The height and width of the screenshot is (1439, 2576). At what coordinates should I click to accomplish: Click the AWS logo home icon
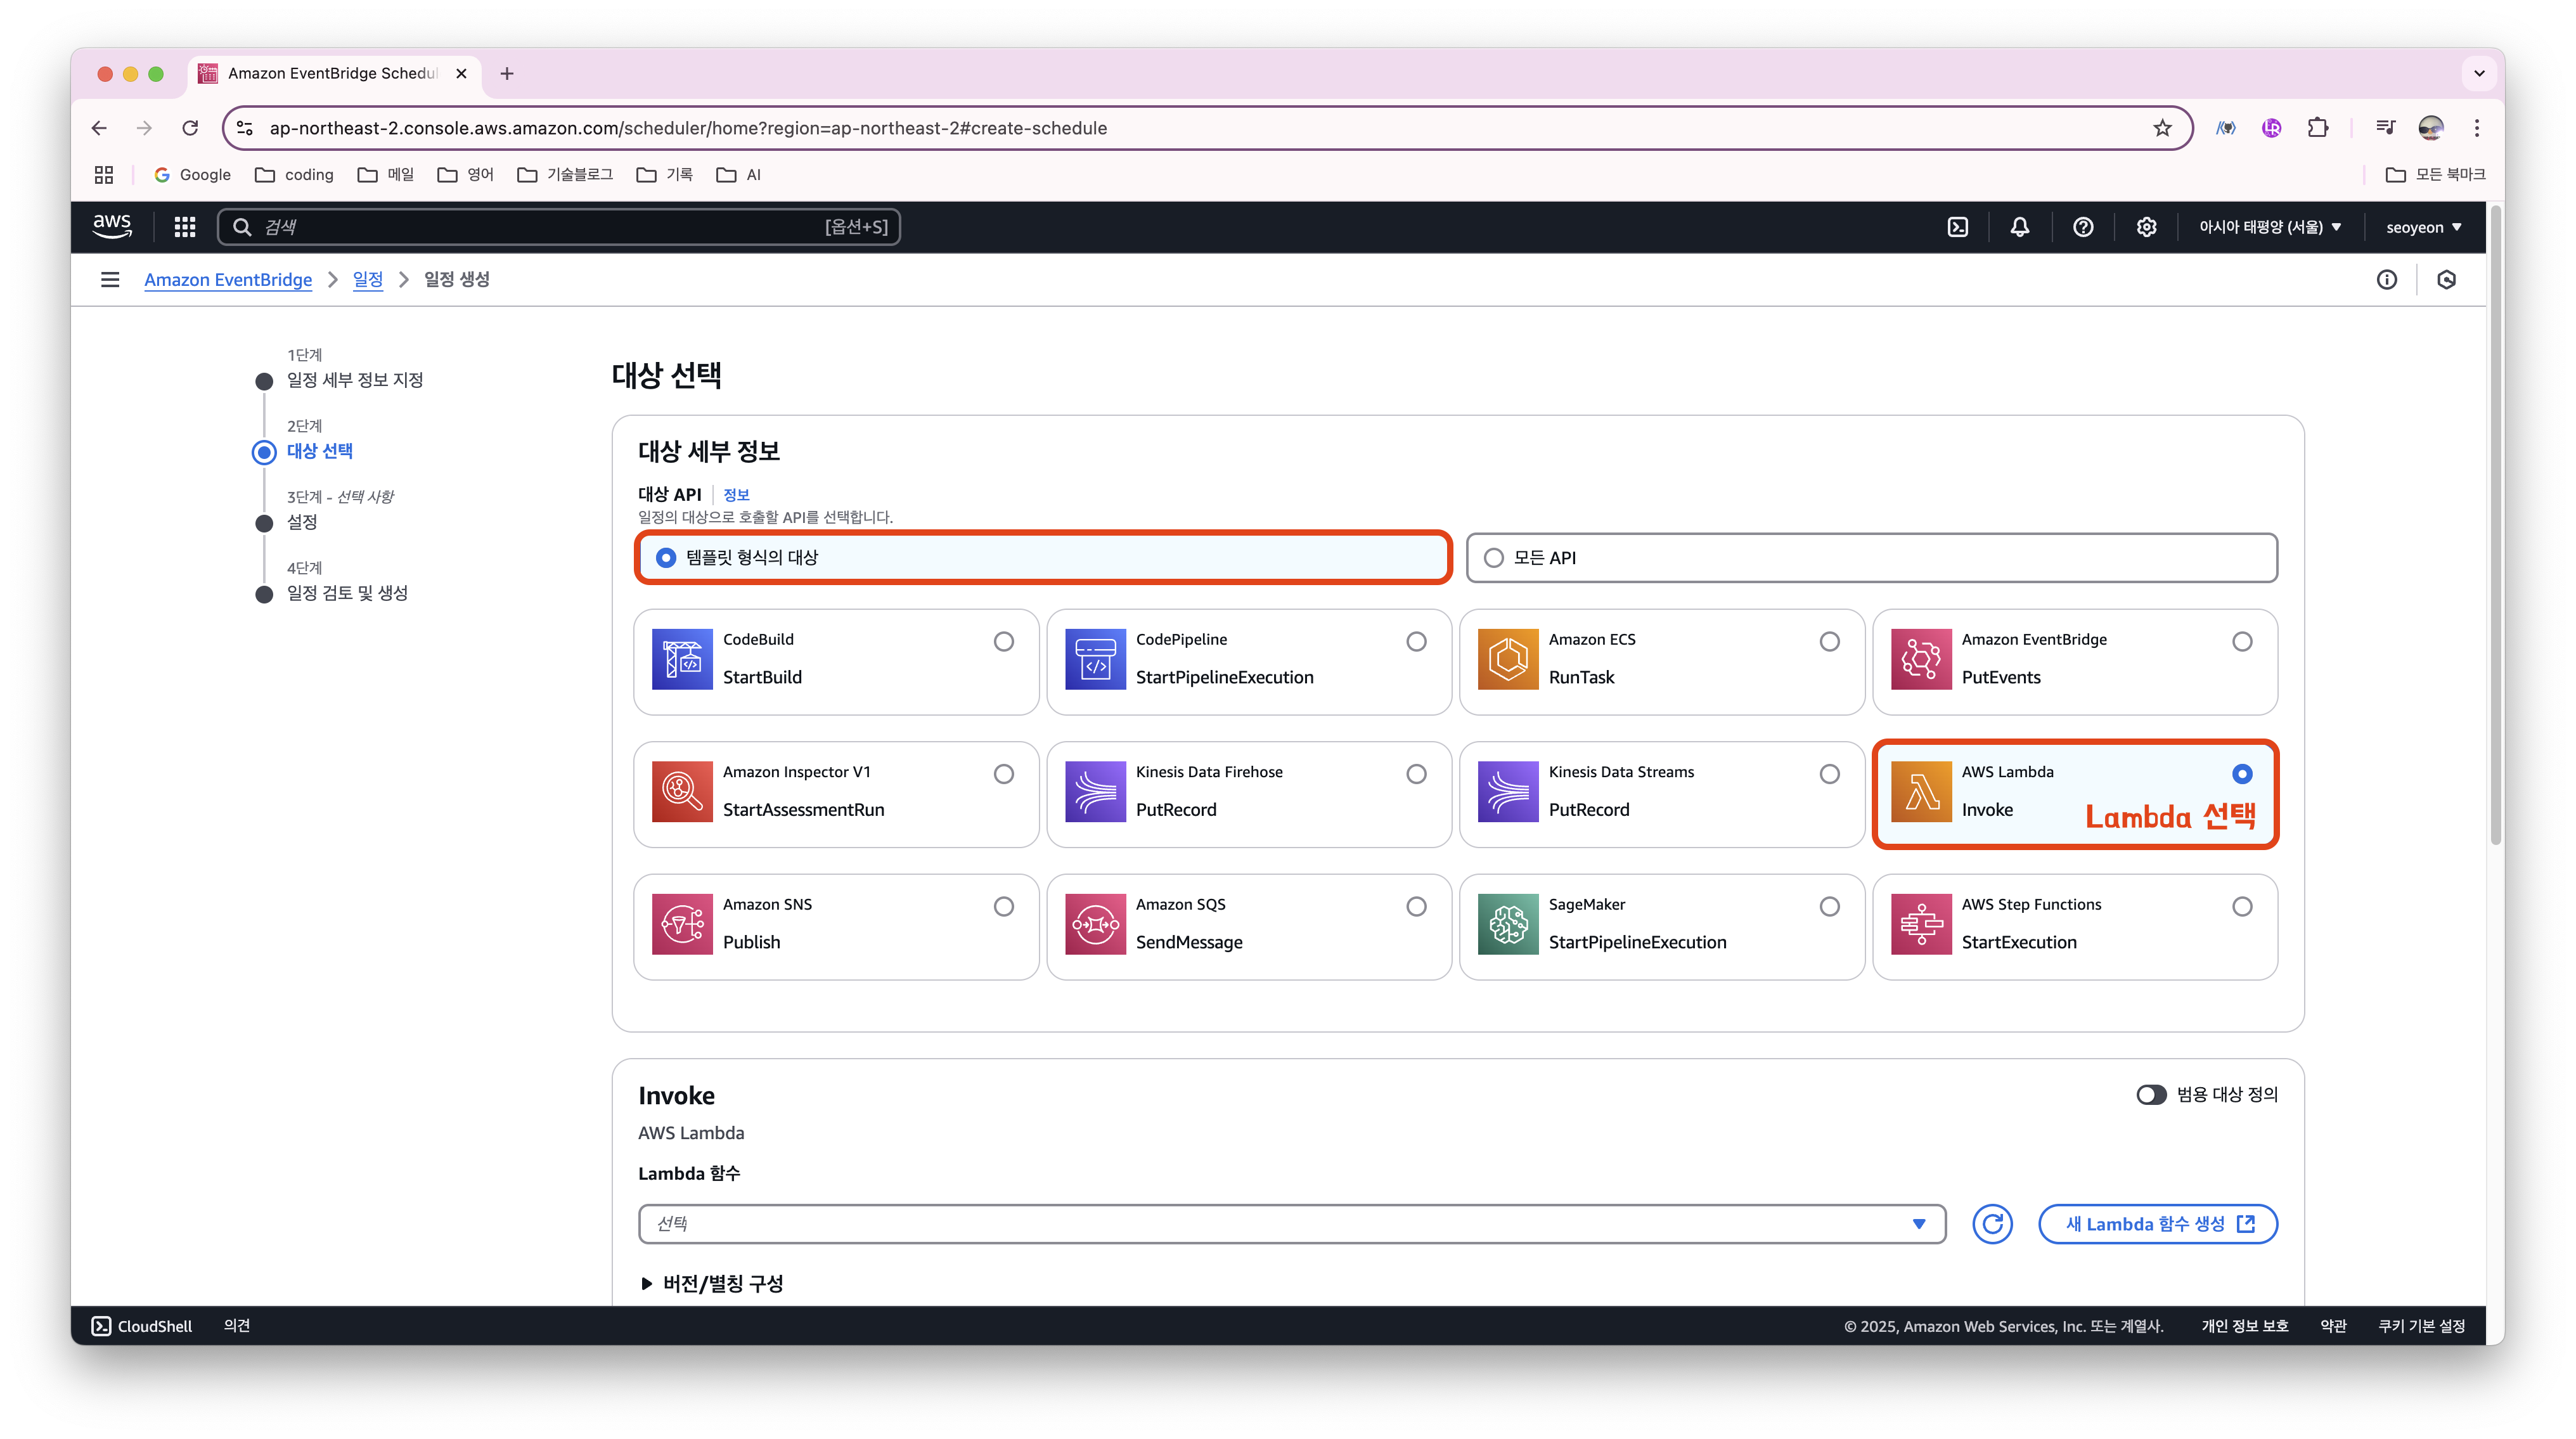[x=112, y=226]
